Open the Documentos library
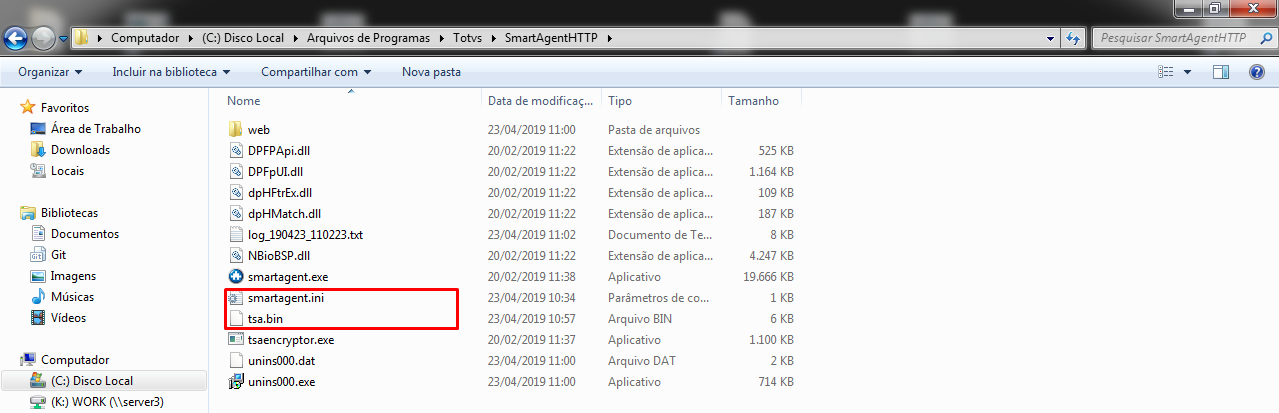This screenshot has width=1279, height=413. click(75, 234)
